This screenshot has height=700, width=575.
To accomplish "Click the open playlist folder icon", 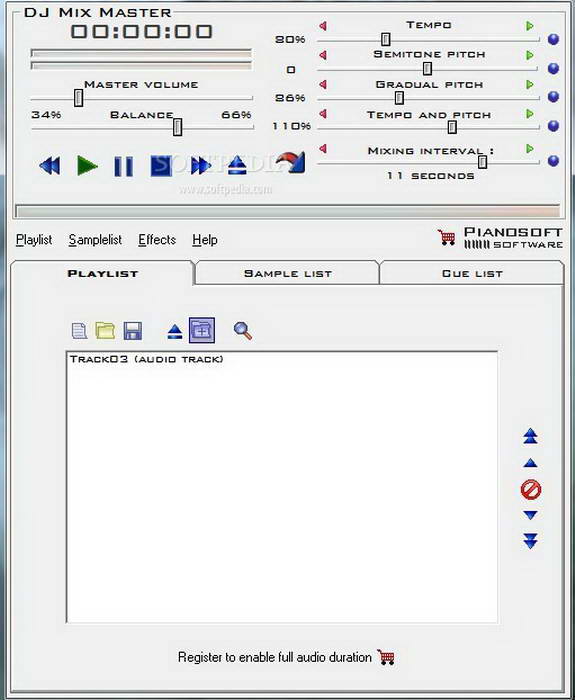I will pyautogui.click(x=105, y=331).
